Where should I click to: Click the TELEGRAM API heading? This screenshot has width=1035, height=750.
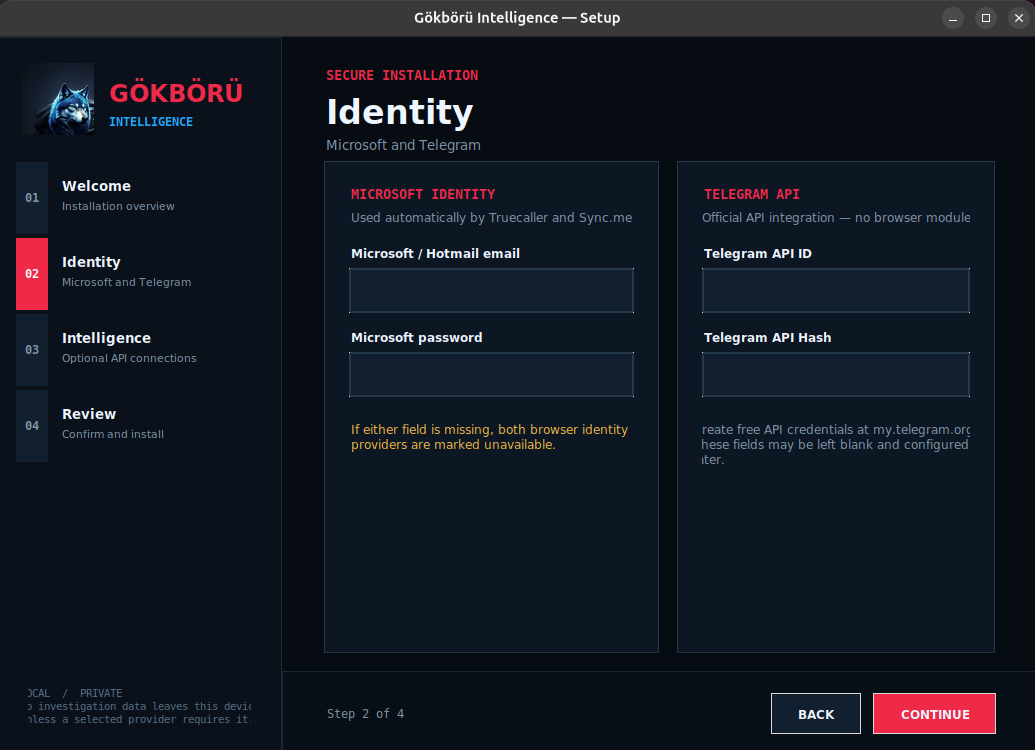(751, 194)
